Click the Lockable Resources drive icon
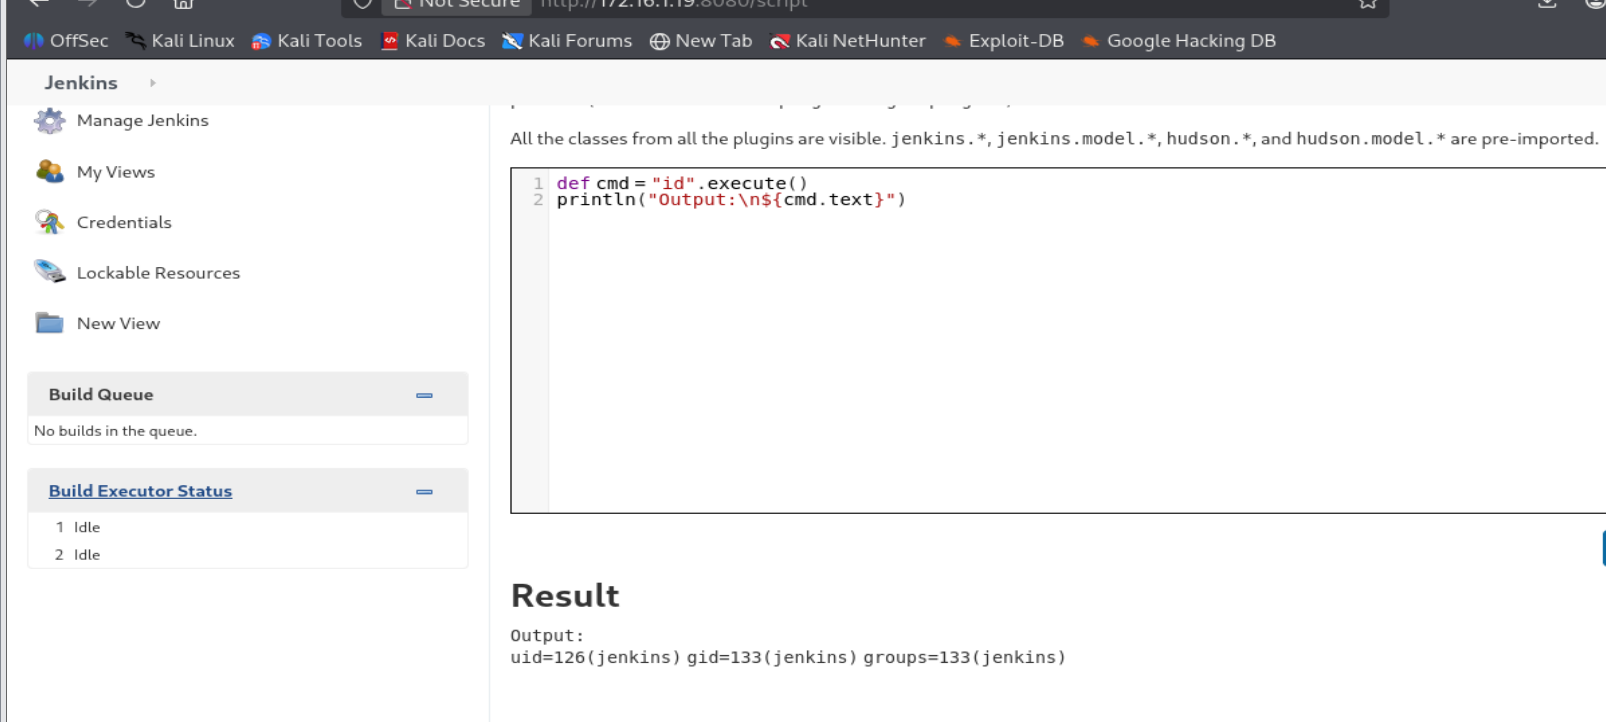Viewport: 1606px width, 722px height. (49, 272)
